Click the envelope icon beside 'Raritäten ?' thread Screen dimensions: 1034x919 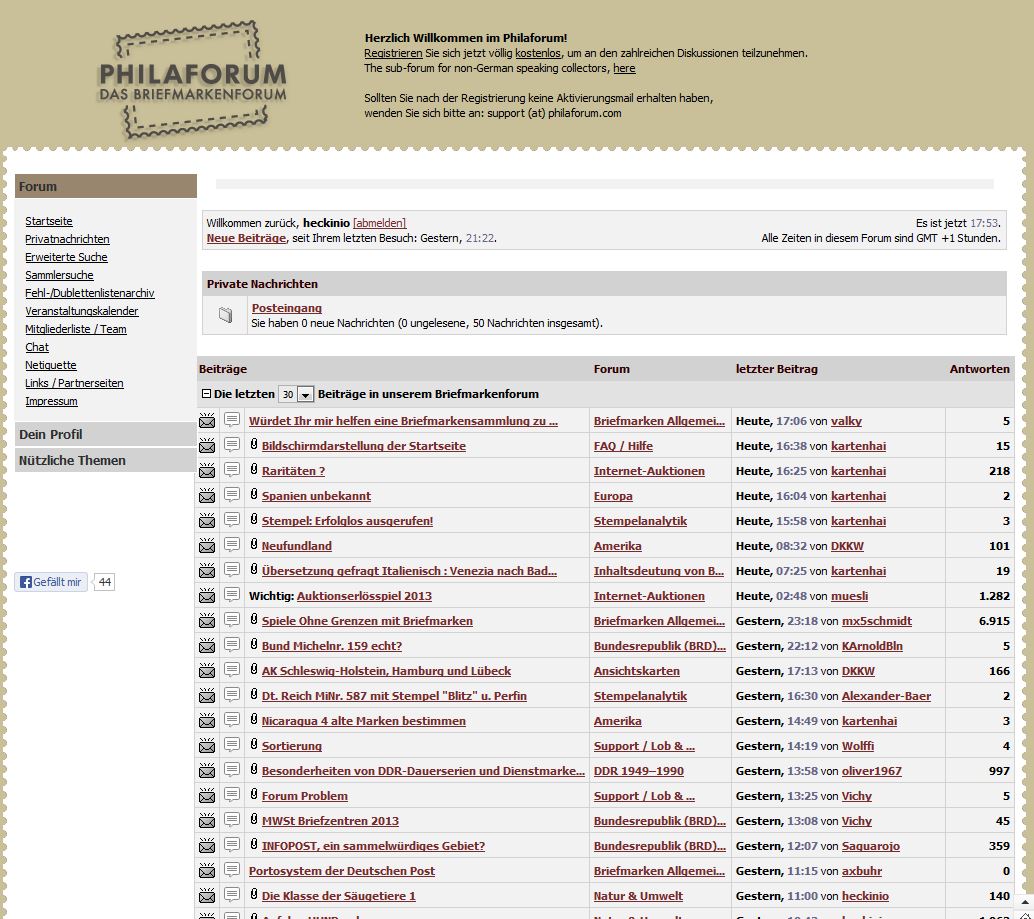point(207,471)
